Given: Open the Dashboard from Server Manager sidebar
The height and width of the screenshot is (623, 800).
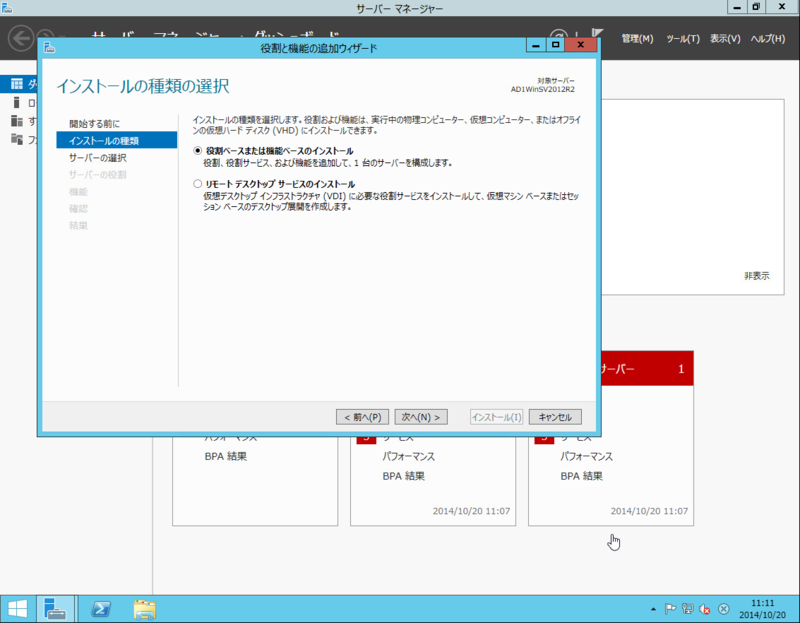Looking at the screenshot, I should pyautogui.click(x=16, y=84).
